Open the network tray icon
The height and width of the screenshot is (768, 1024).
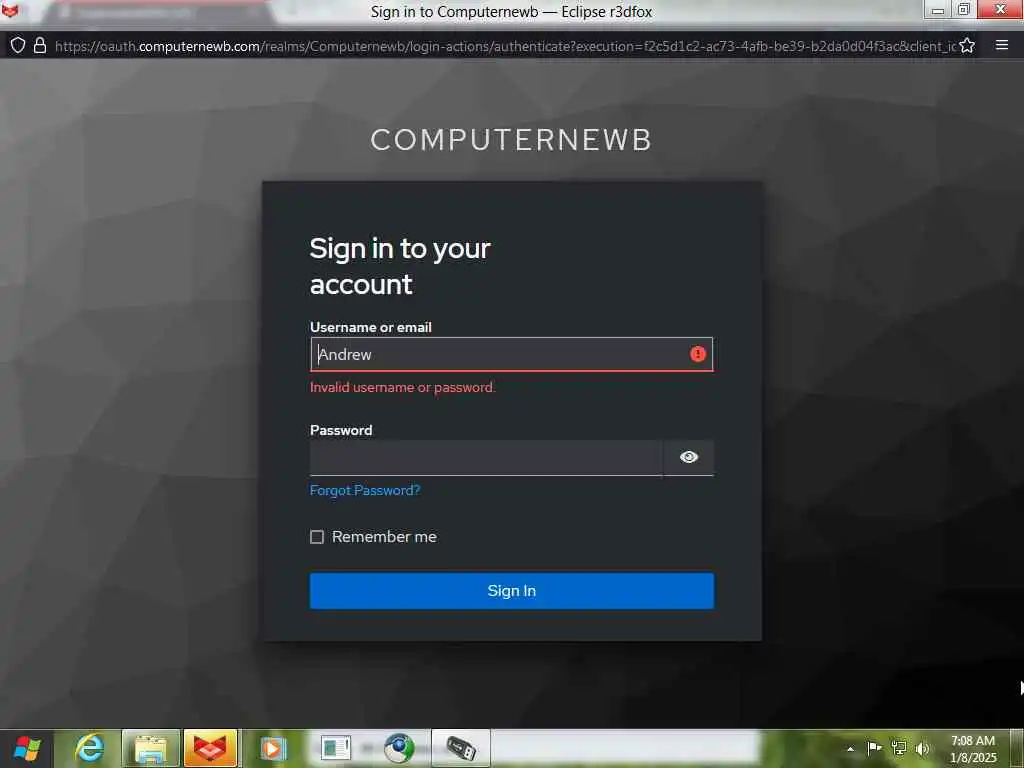[x=899, y=748]
